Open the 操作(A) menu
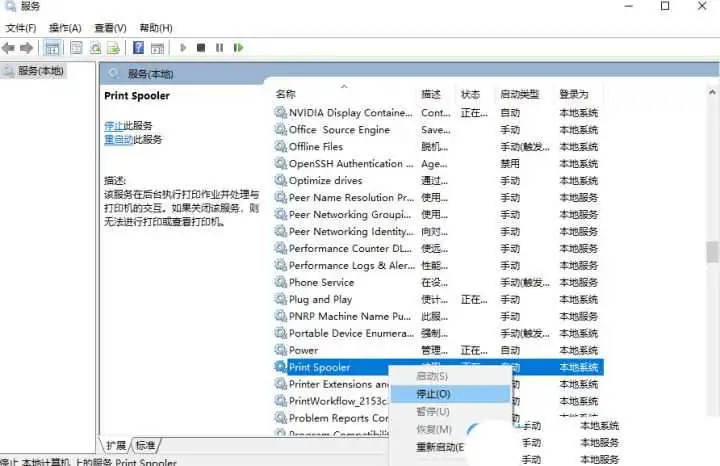 coord(65,28)
